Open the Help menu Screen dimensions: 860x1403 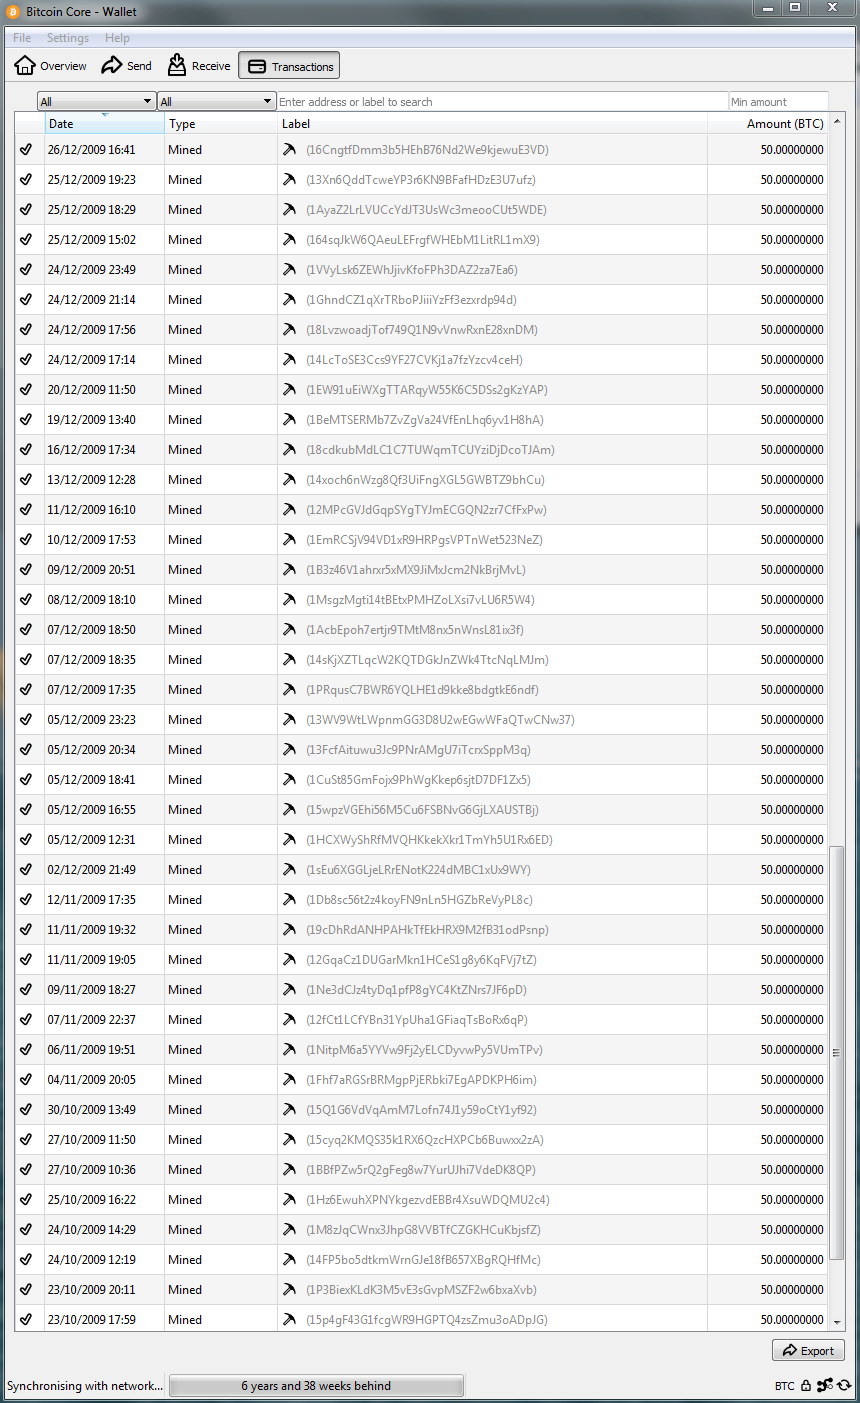117,38
